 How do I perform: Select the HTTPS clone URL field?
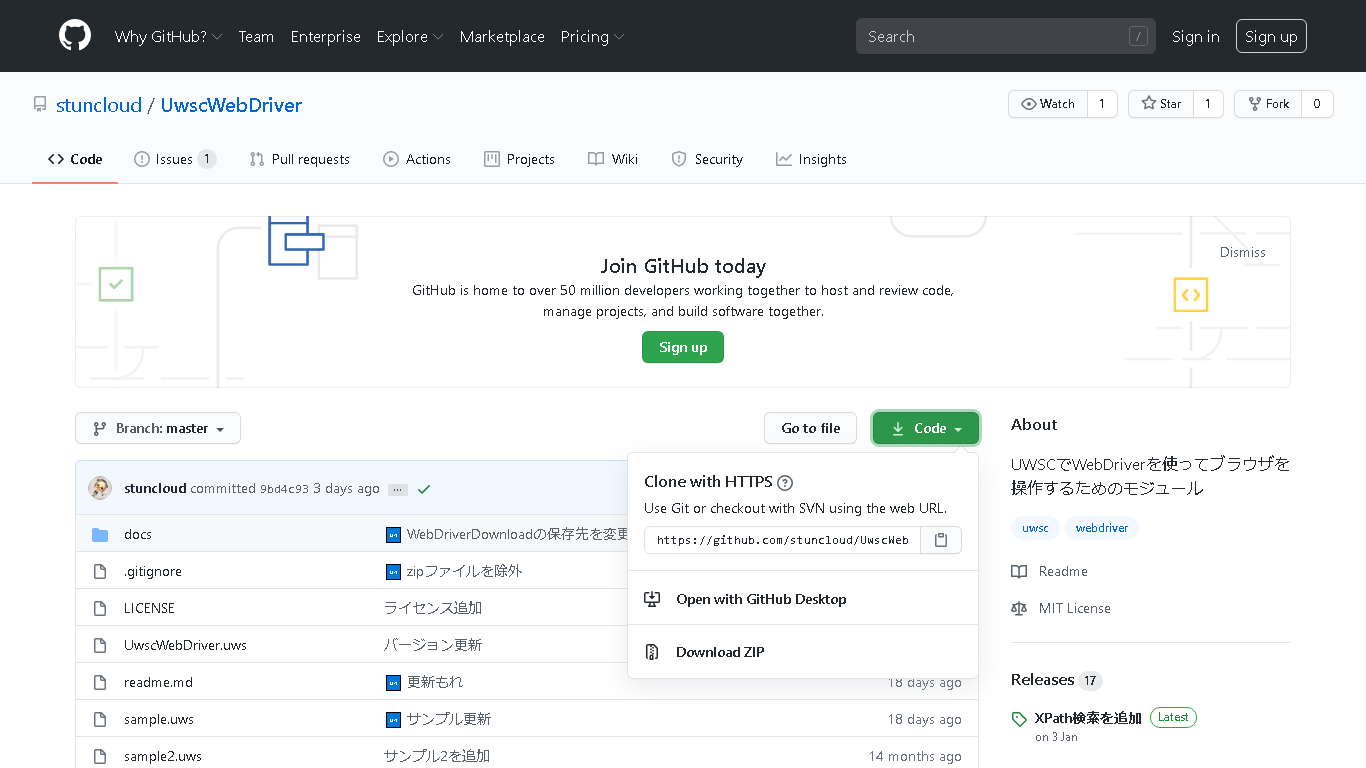[782, 540]
